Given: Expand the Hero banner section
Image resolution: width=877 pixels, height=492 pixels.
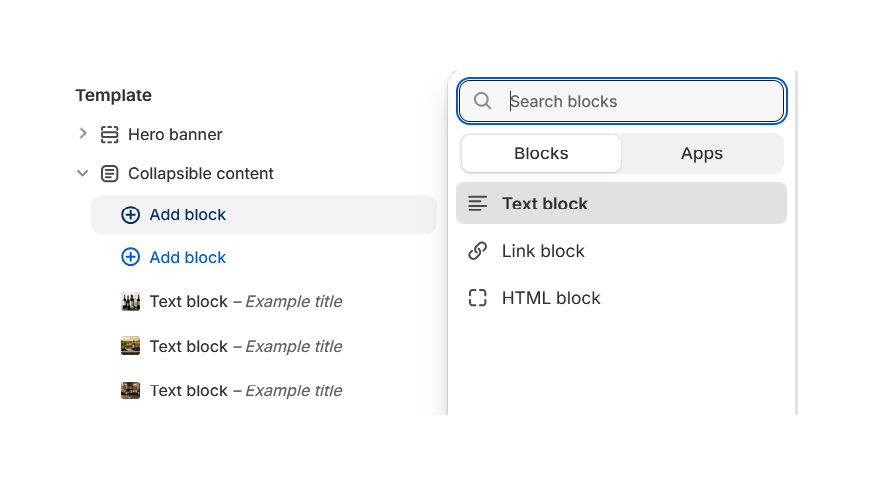Looking at the screenshot, I should [x=83, y=134].
